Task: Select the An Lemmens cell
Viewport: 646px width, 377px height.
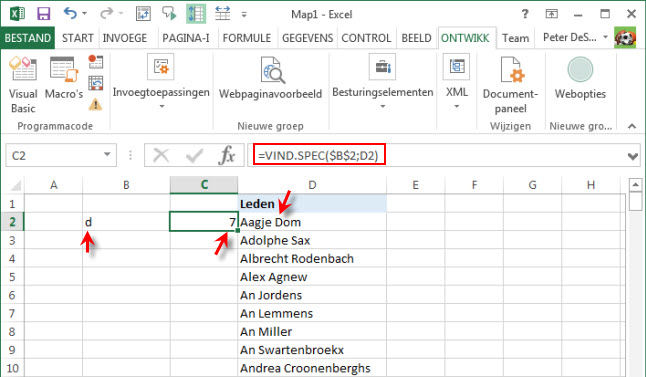Action: point(312,313)
